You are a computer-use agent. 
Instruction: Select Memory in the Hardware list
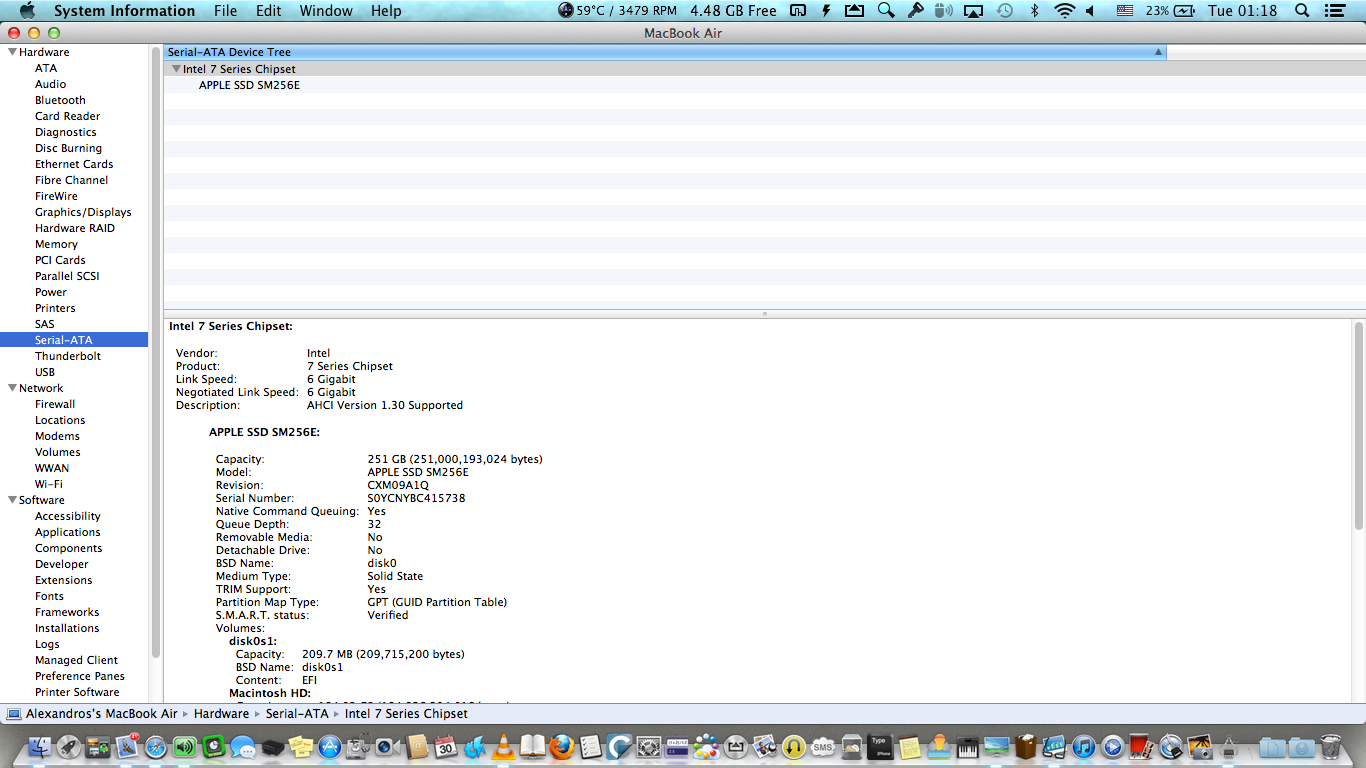56,244
